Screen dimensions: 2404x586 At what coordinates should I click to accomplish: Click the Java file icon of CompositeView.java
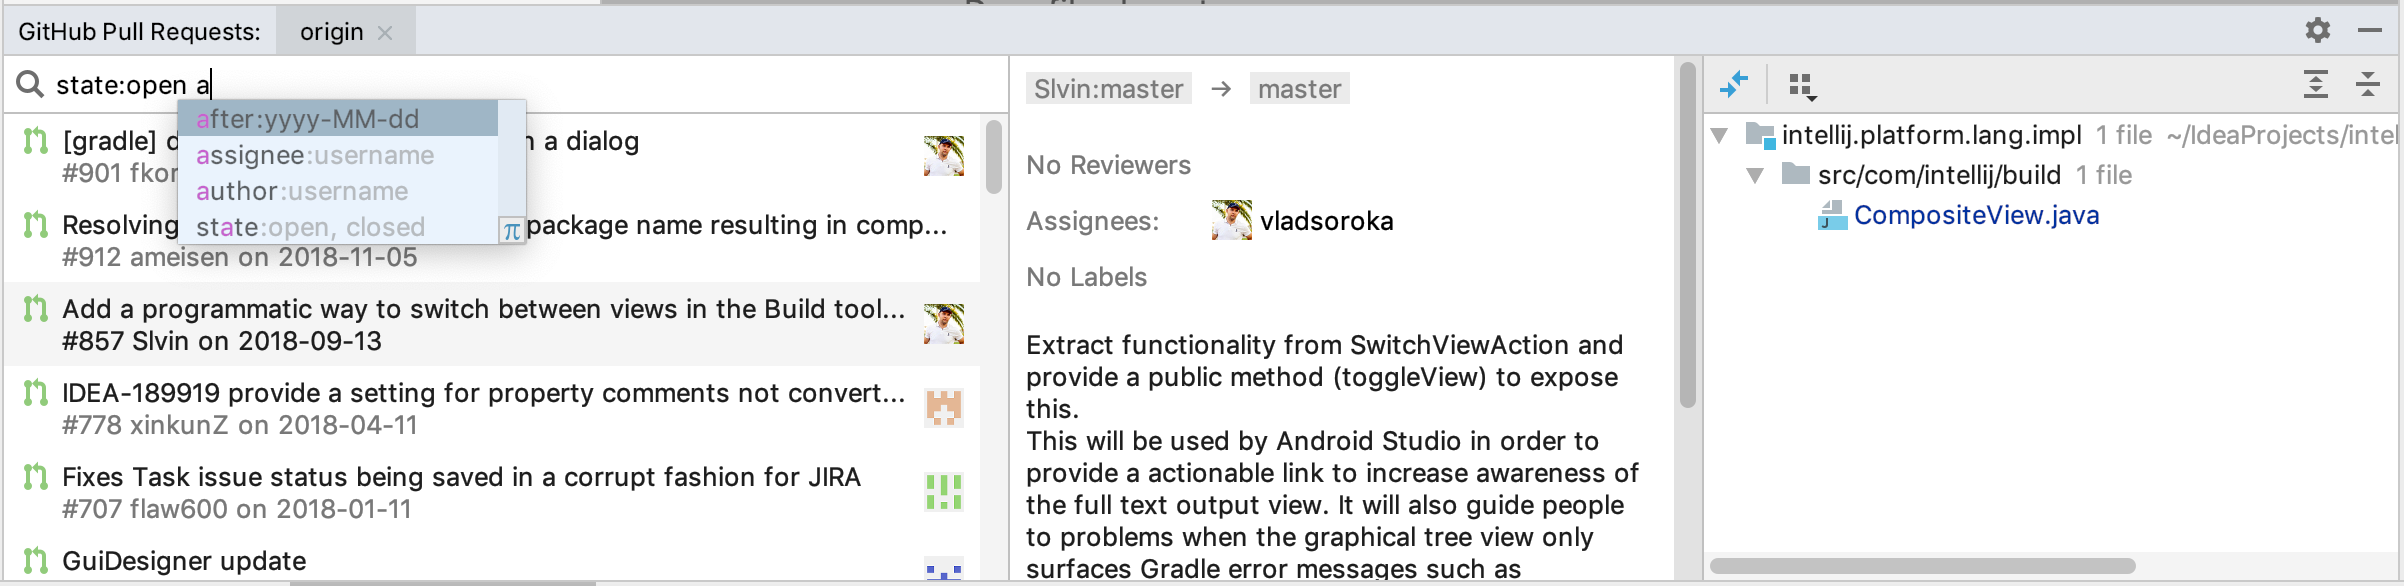[1831, 216]
